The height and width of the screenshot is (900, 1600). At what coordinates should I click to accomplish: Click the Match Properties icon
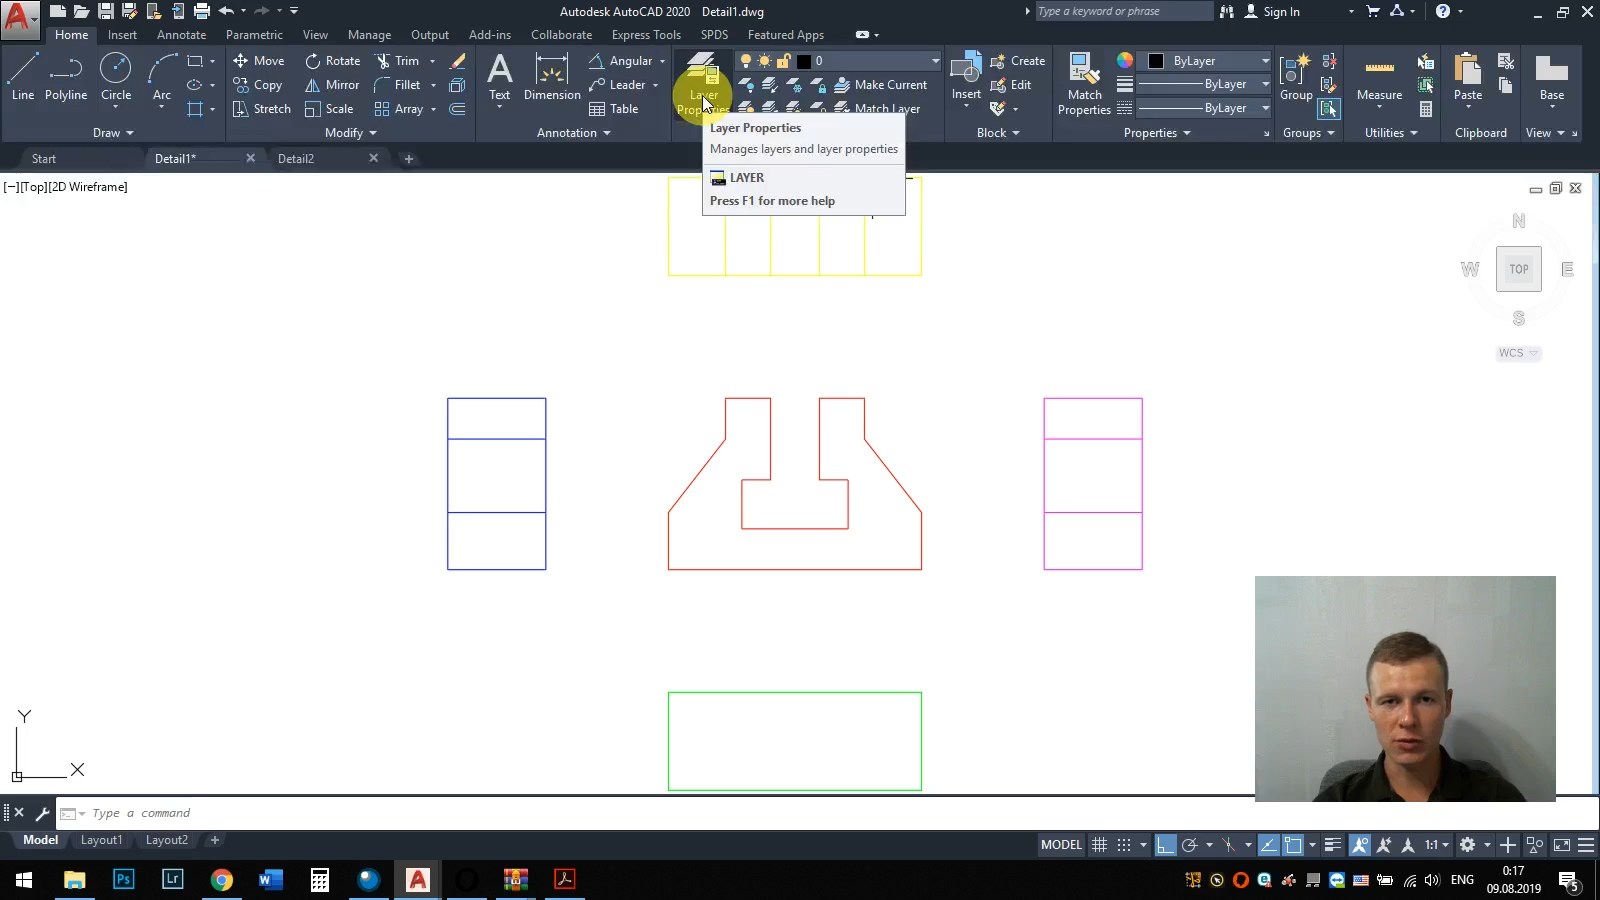(1084, 76)
